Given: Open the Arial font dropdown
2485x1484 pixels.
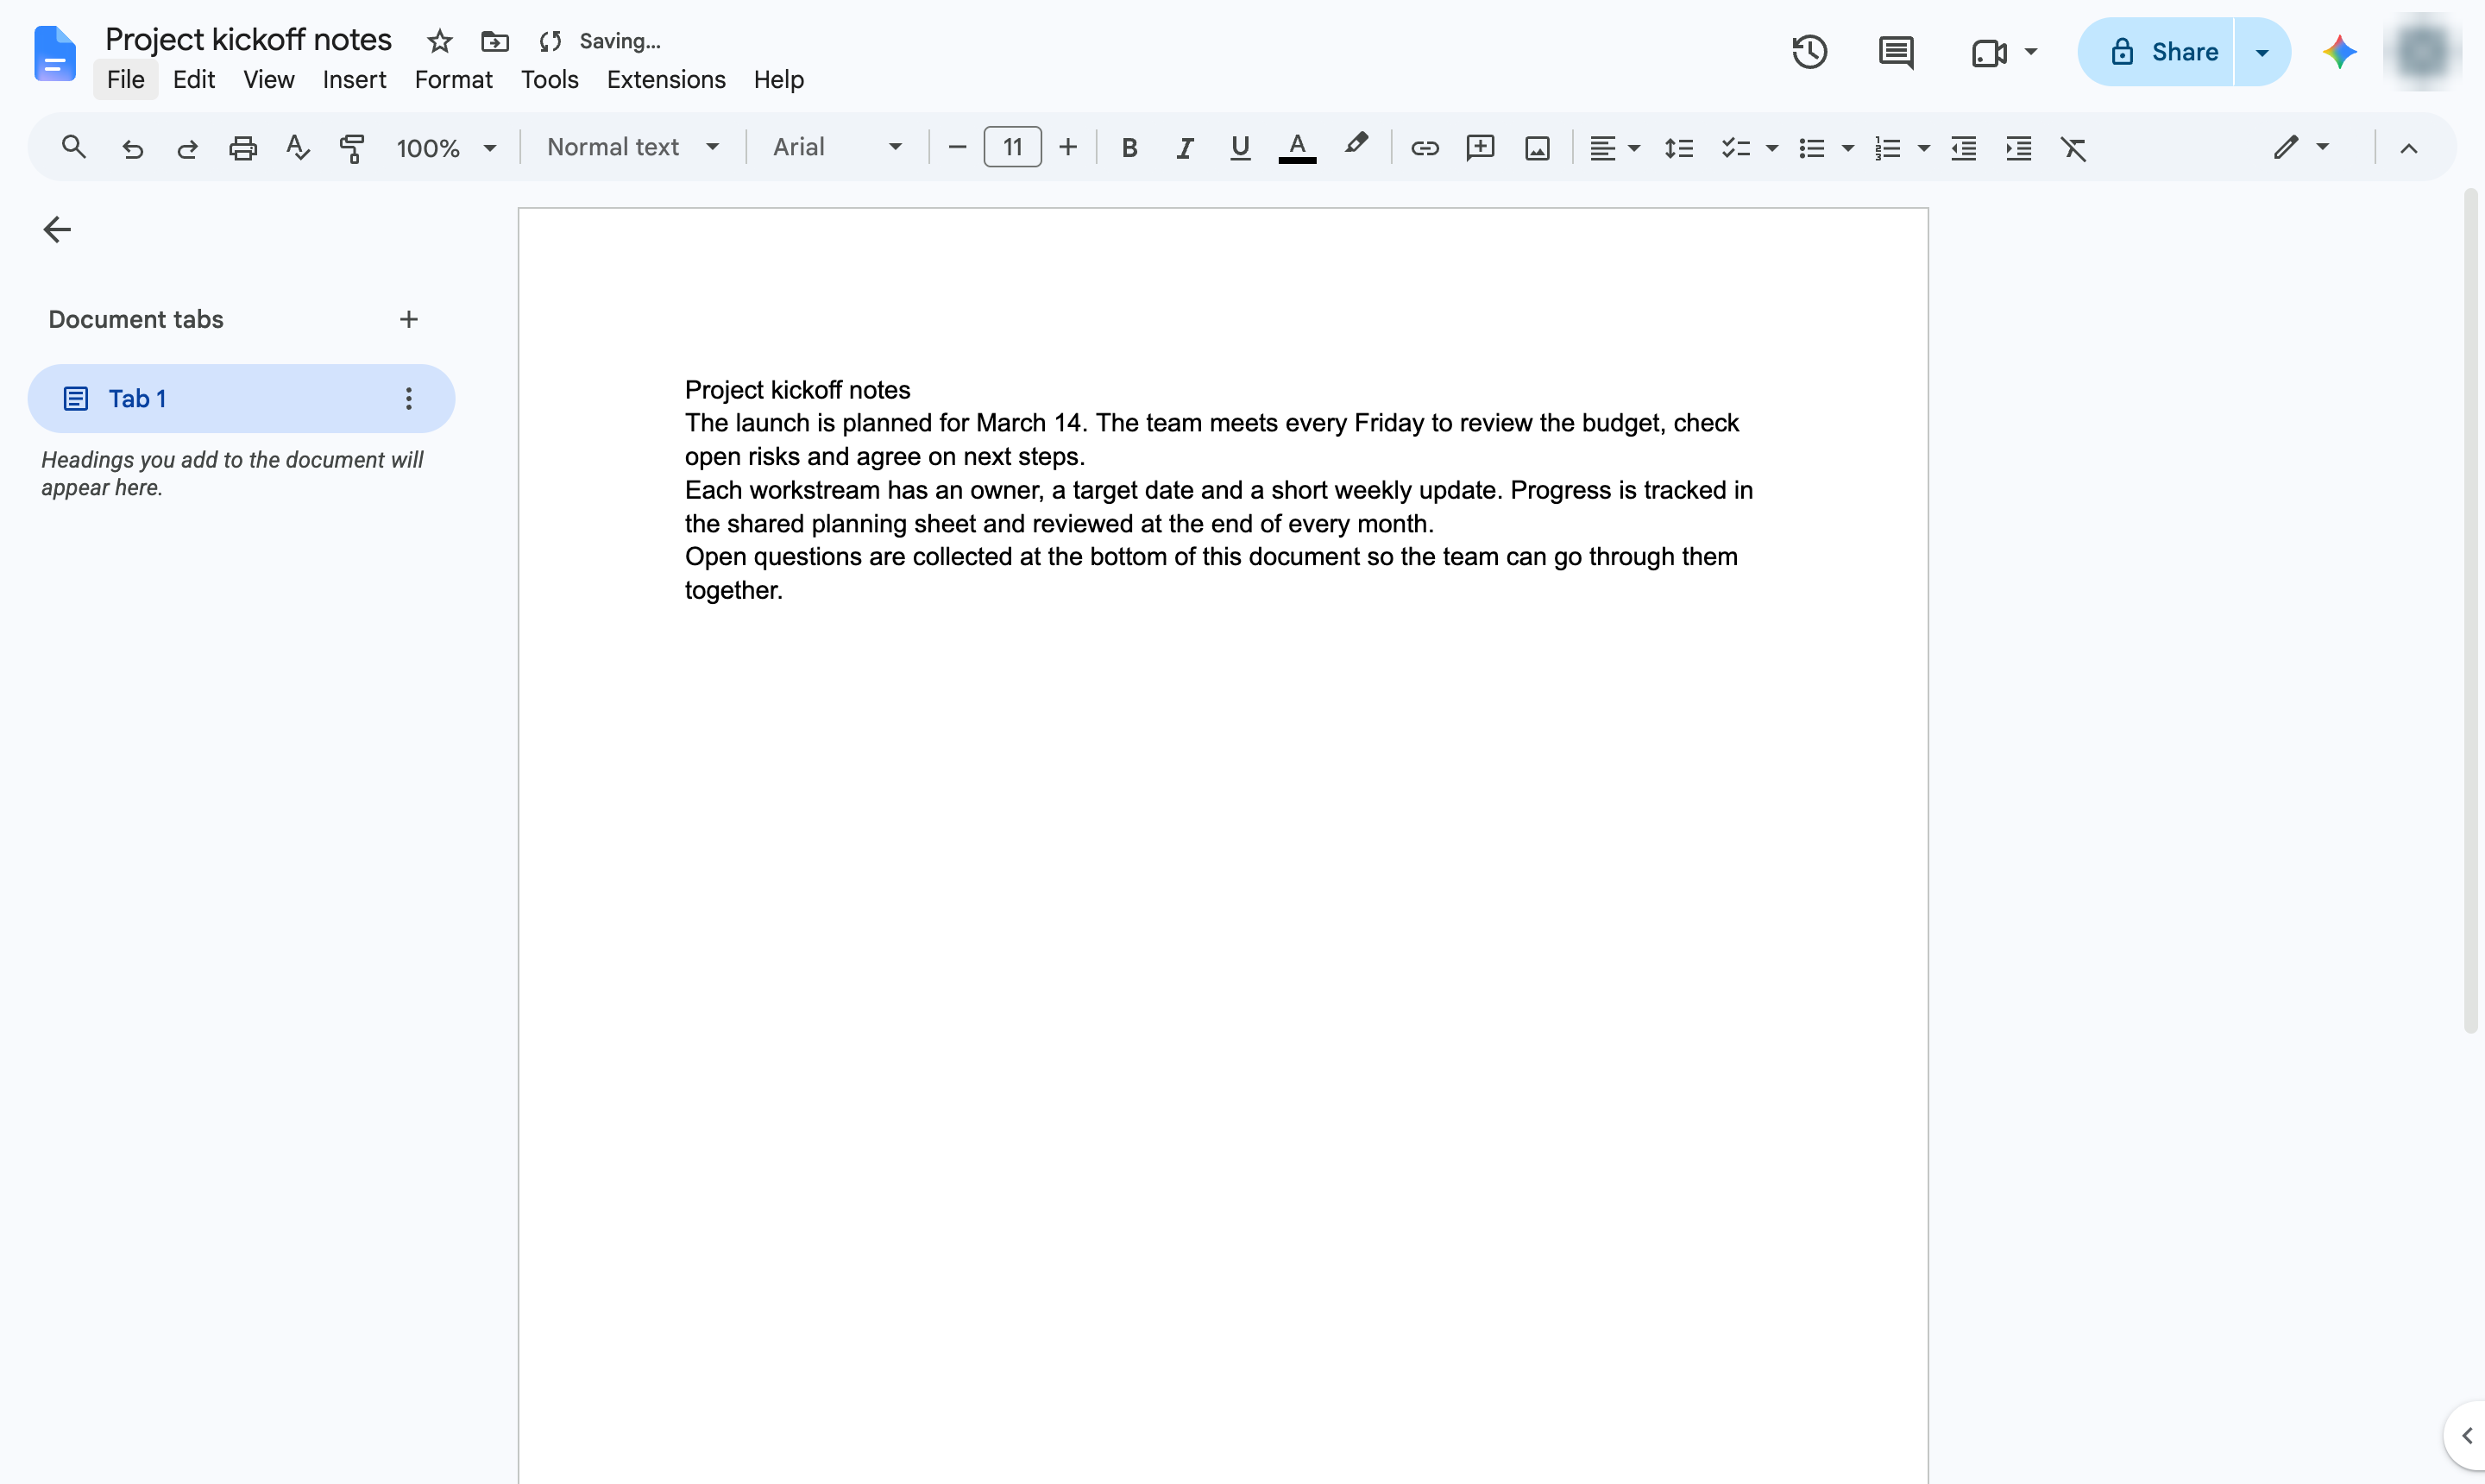Looking at the screenshot, I should [837, 148].
